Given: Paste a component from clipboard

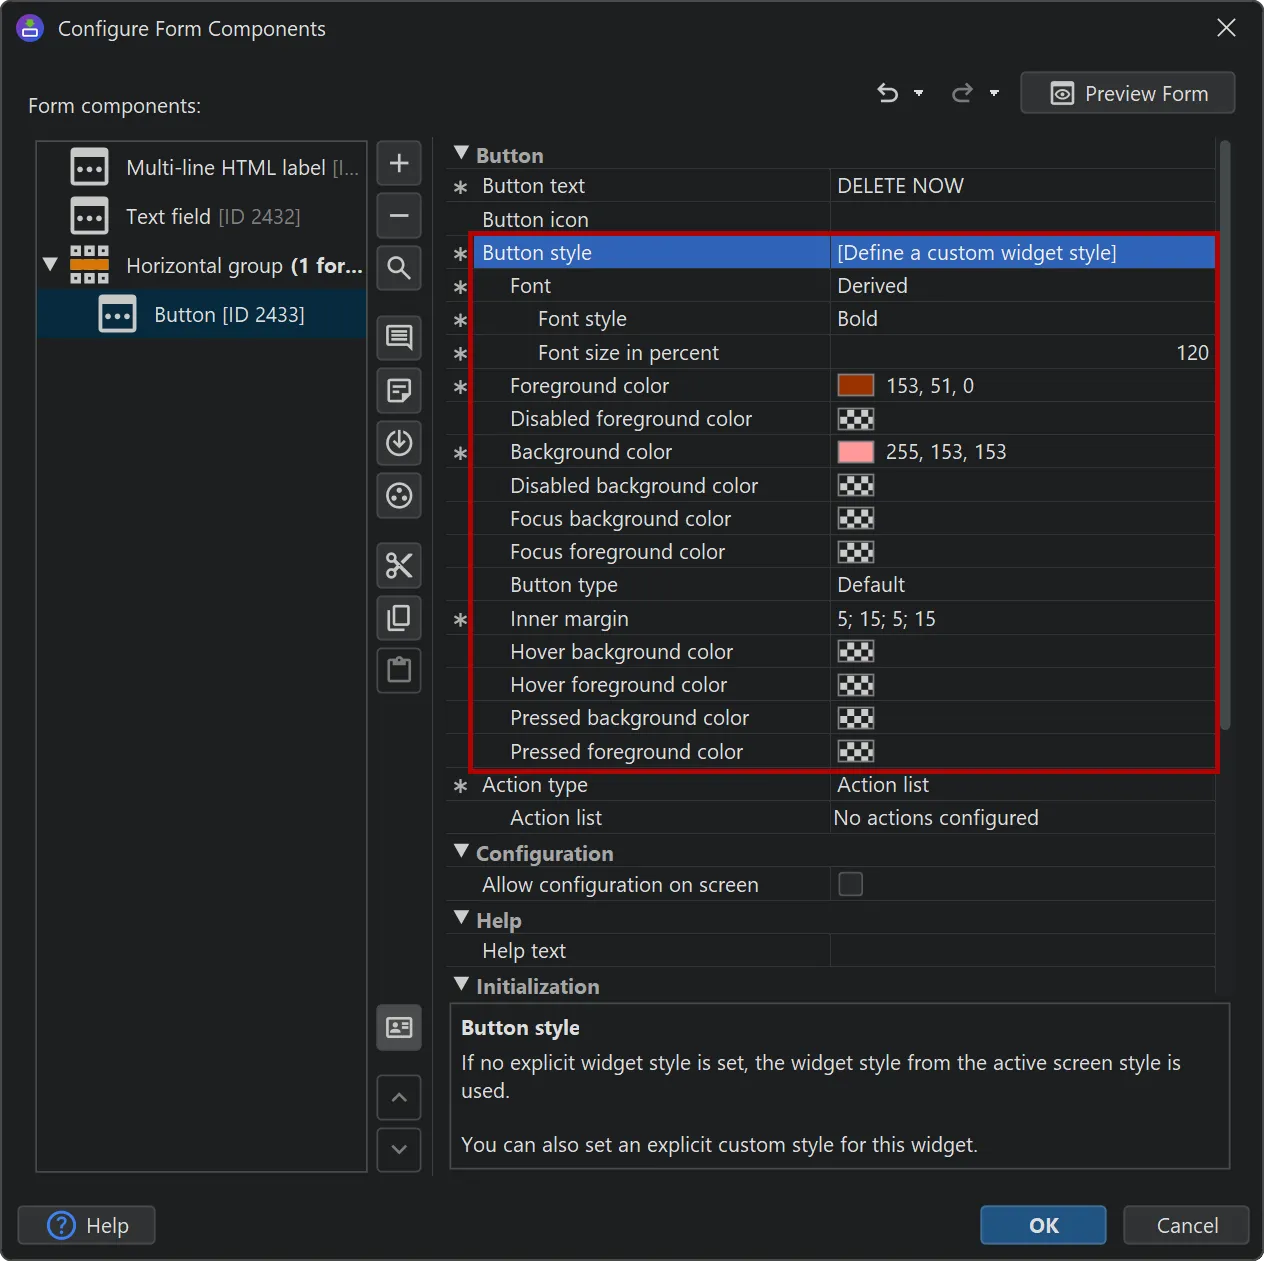Looking at the screenshot, I should (x=399, y=670).
